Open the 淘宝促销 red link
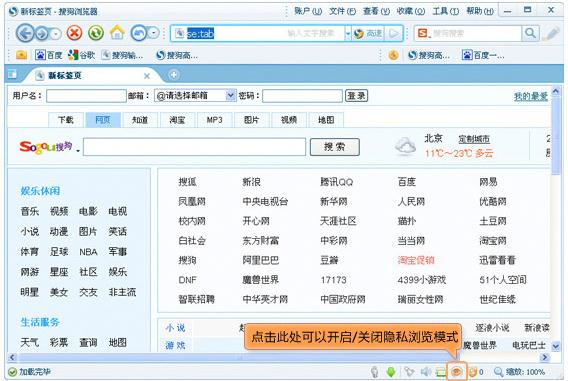Screen dimensions: 568x381 pyautogui.click(x=415, y=260)
